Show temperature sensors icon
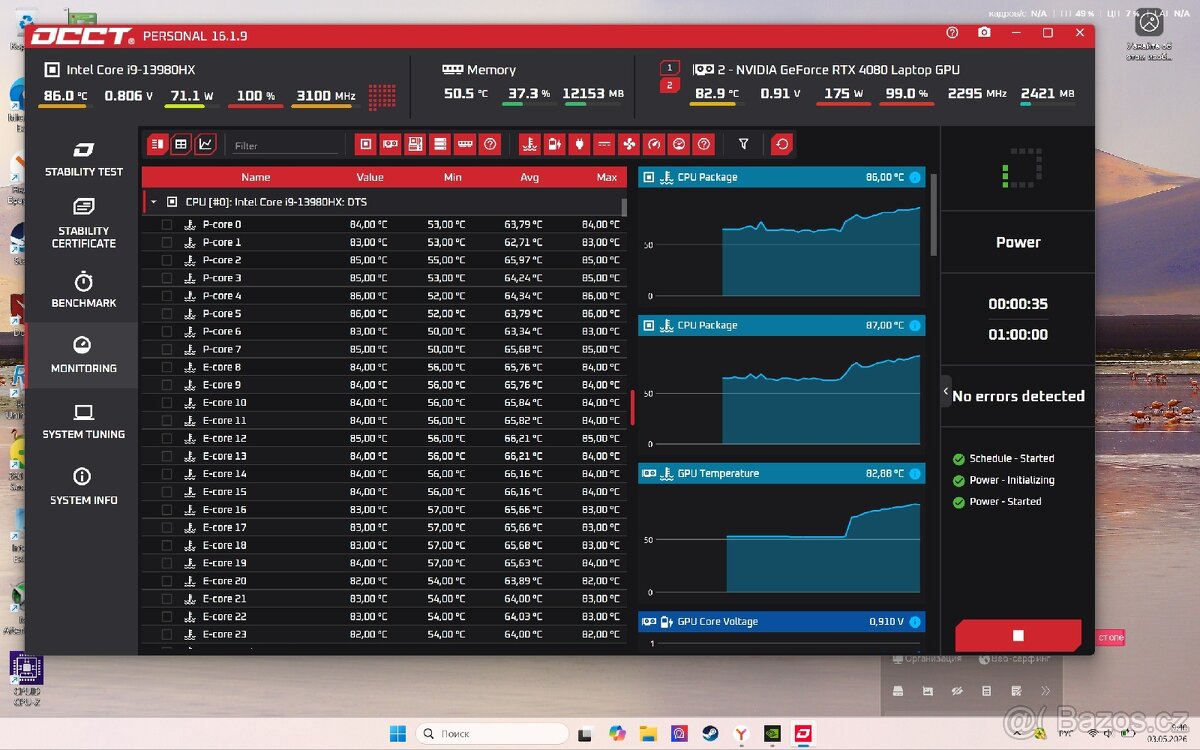 pos(530,144)
